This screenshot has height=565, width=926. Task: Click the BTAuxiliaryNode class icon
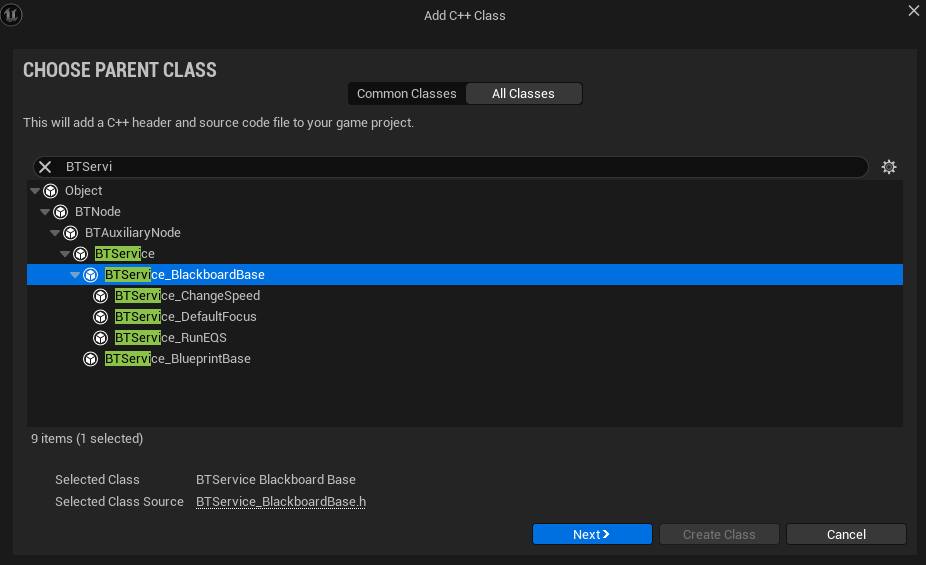pyautogui.click(x=71, y=233)
